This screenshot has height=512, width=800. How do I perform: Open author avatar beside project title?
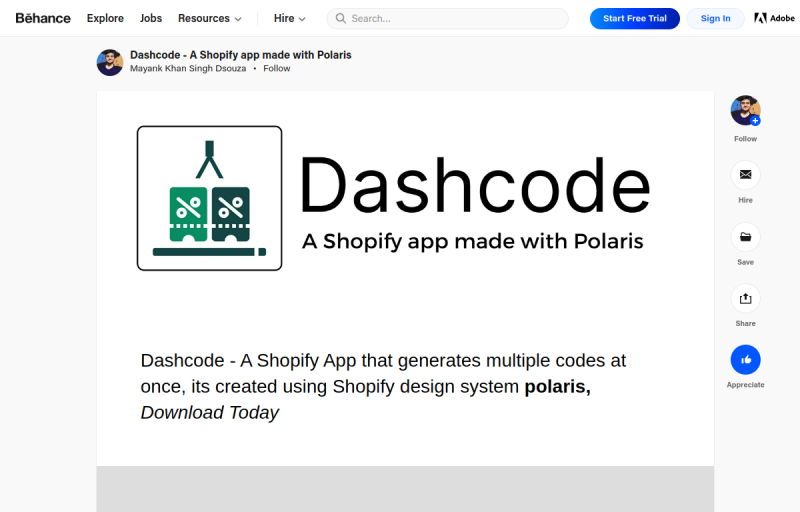tap(110, 62)
